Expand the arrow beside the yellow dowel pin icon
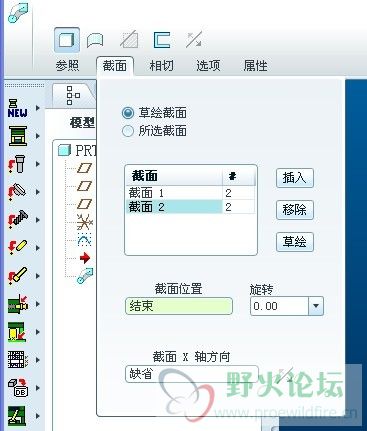367x431 pixels. point(38,248)
